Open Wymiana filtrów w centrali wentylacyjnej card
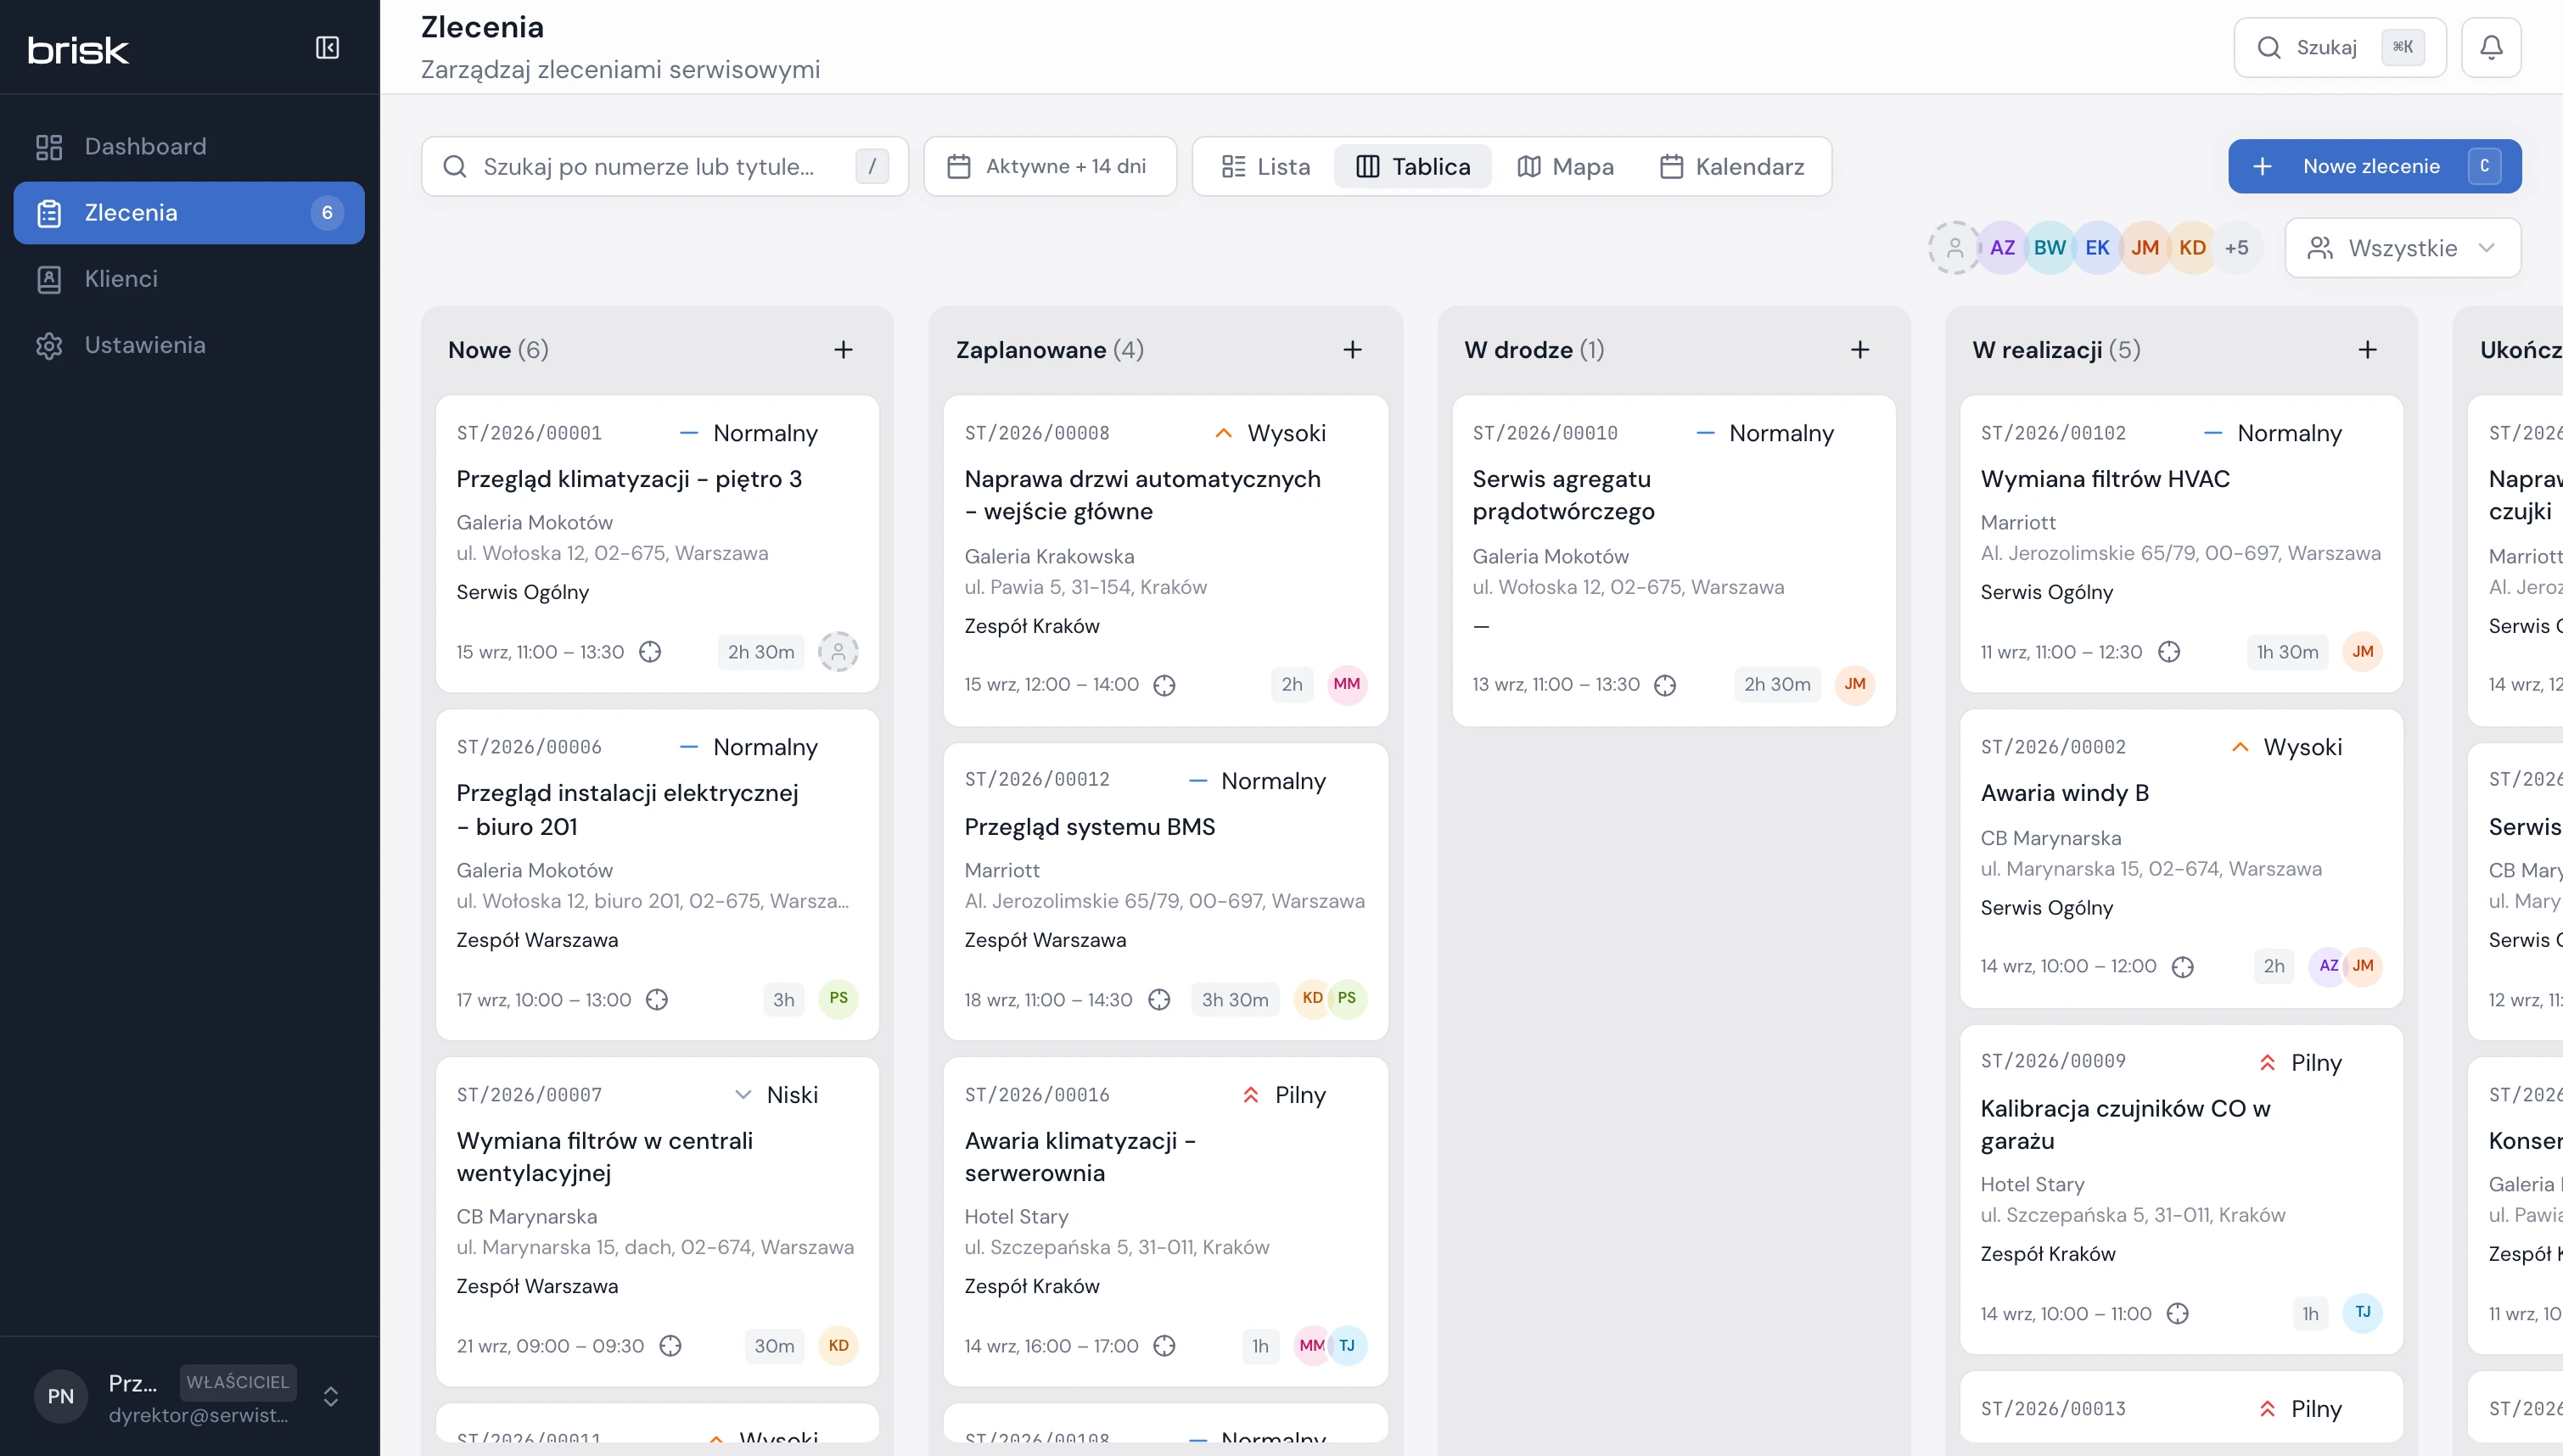 click(x=604, y=1156)
